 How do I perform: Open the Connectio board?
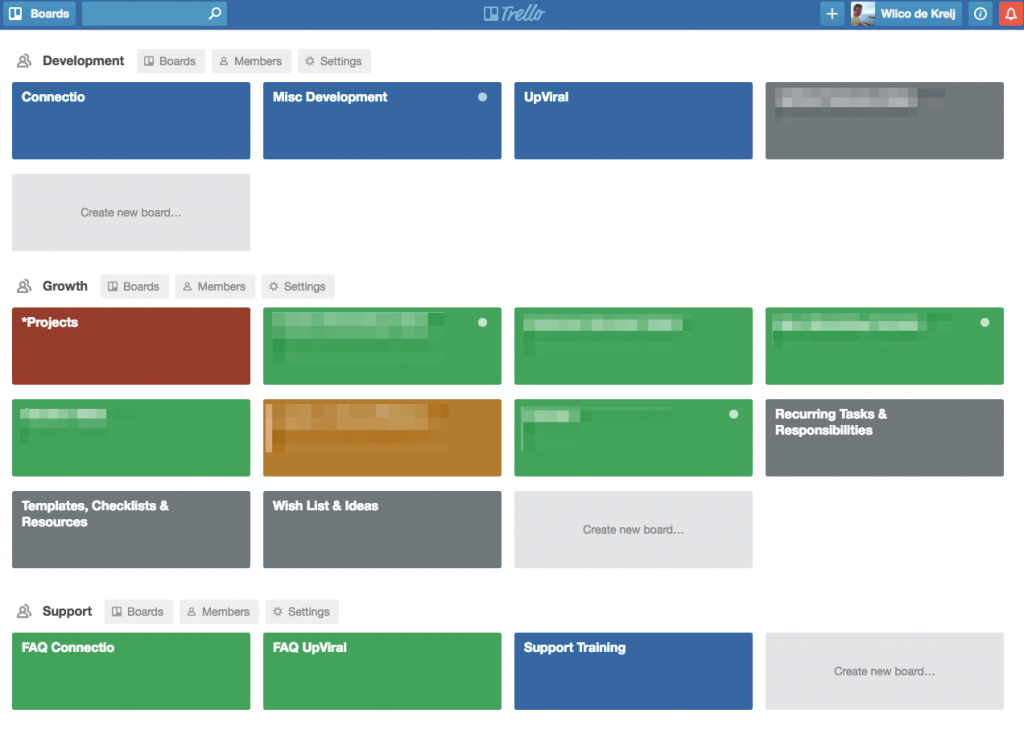click(x=131, y=120)
